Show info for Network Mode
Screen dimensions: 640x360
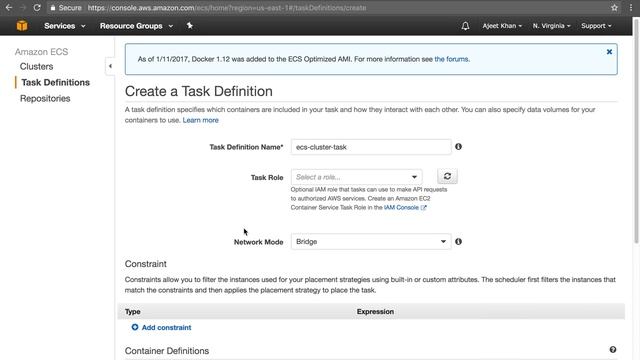coord(458,242)
